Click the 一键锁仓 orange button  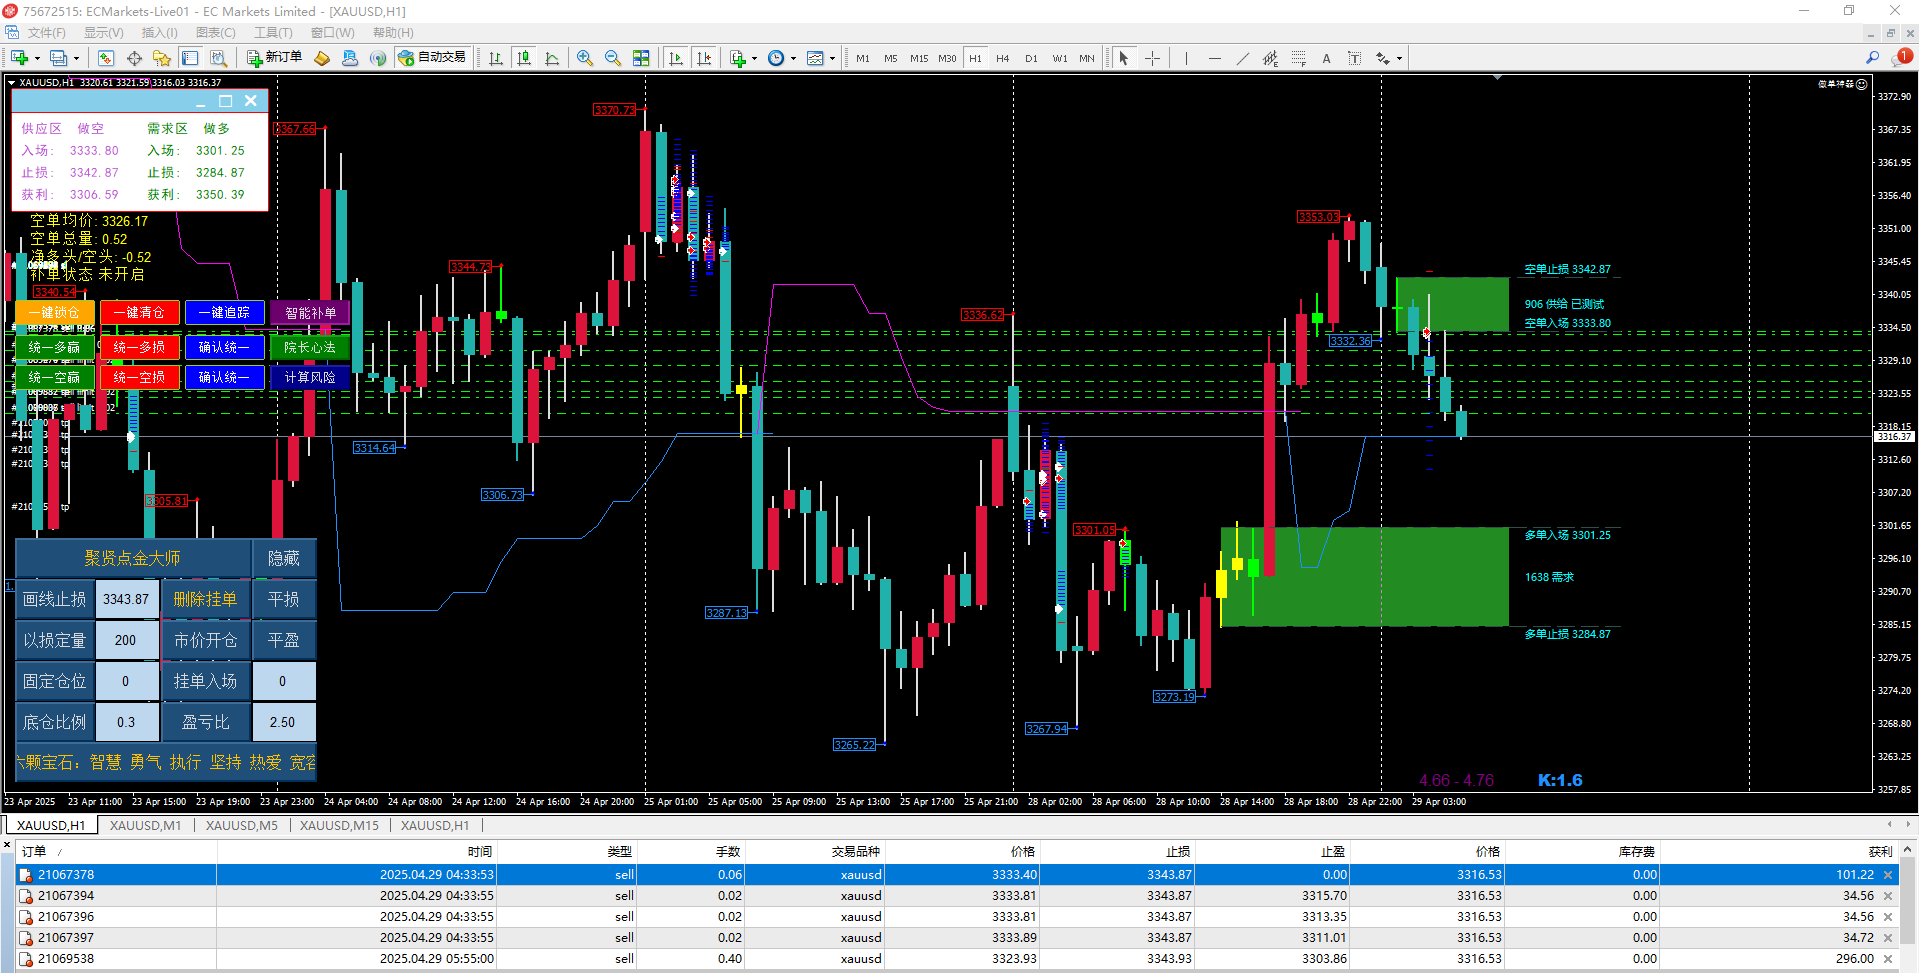(55, 313)
